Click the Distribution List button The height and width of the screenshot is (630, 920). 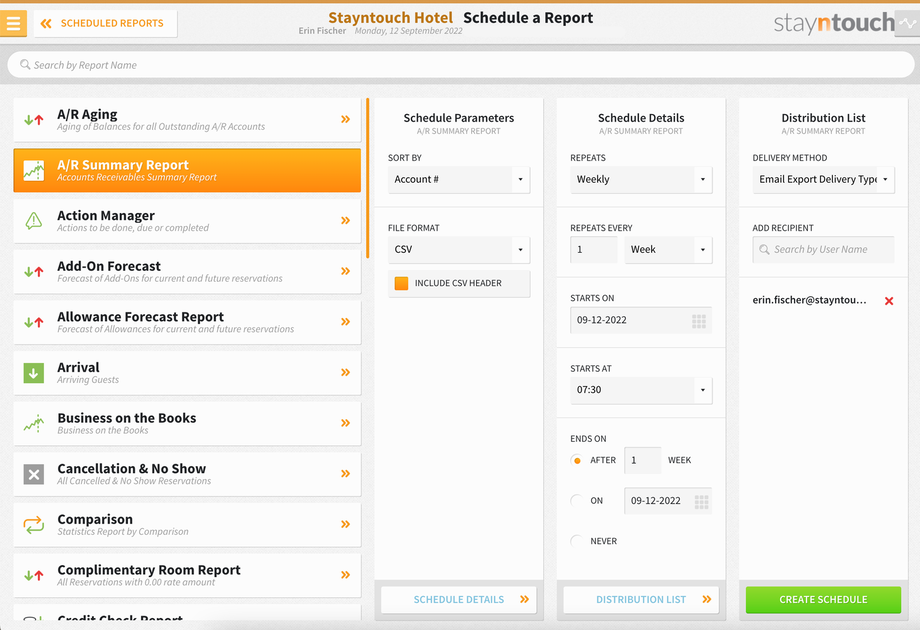coord(641,599)
